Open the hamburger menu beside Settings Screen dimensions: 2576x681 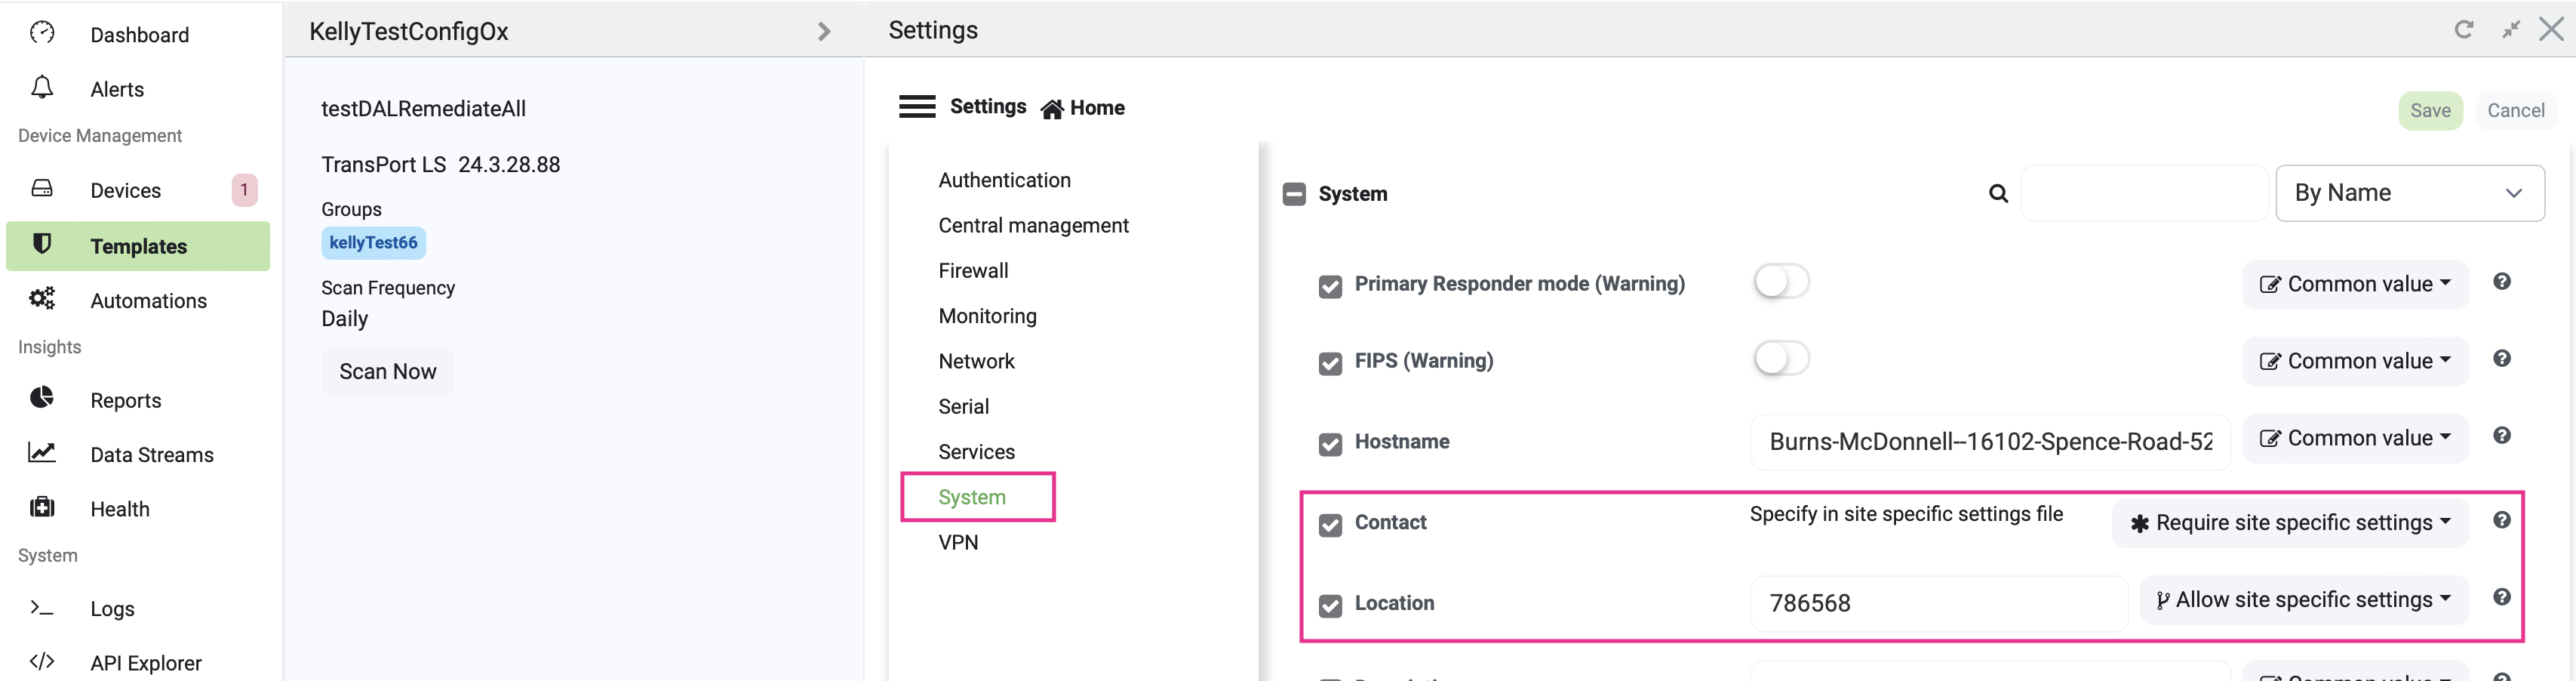916,107
